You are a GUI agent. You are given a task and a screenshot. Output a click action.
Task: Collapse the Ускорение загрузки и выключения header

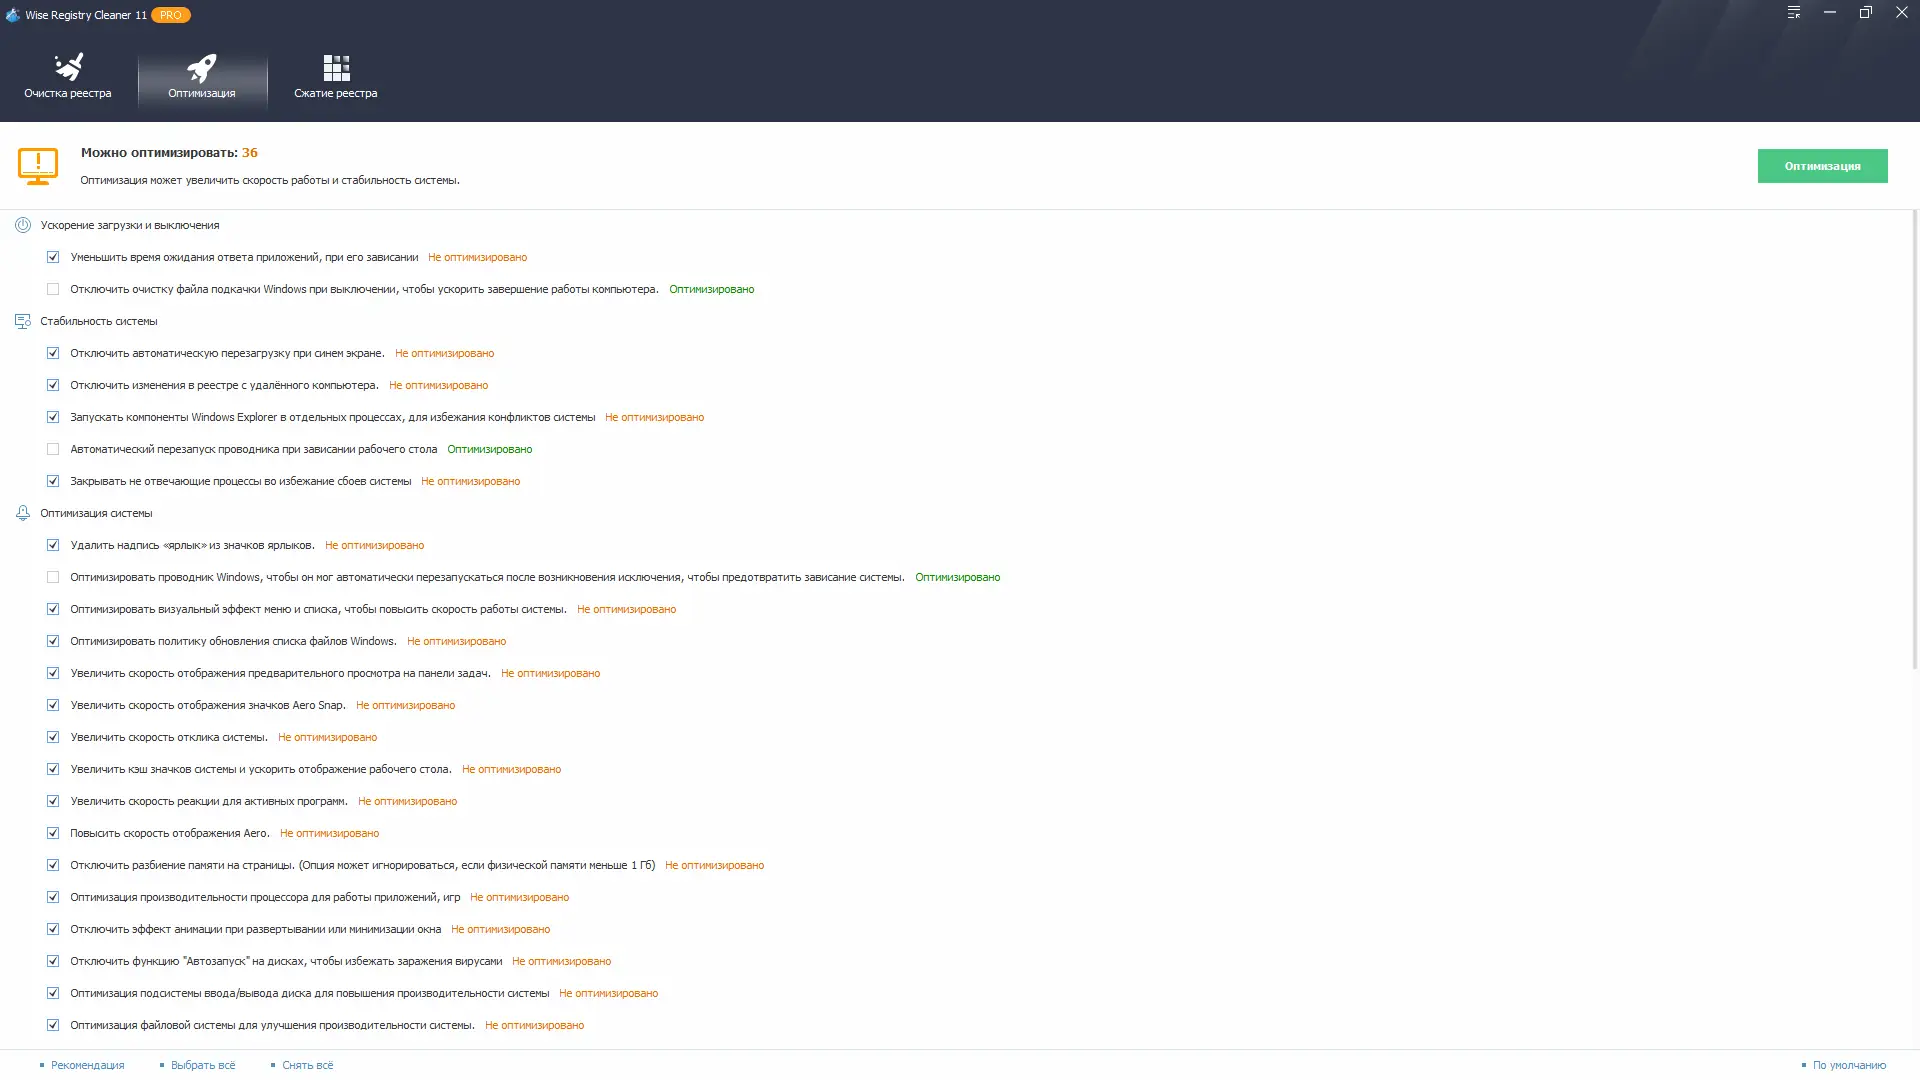tap(129, 225)
